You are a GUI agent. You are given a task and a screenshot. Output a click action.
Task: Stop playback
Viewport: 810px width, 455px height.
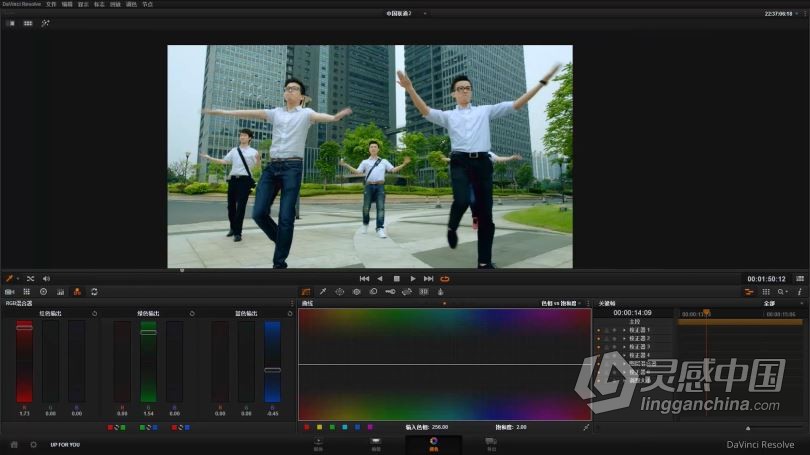[397, 279]
